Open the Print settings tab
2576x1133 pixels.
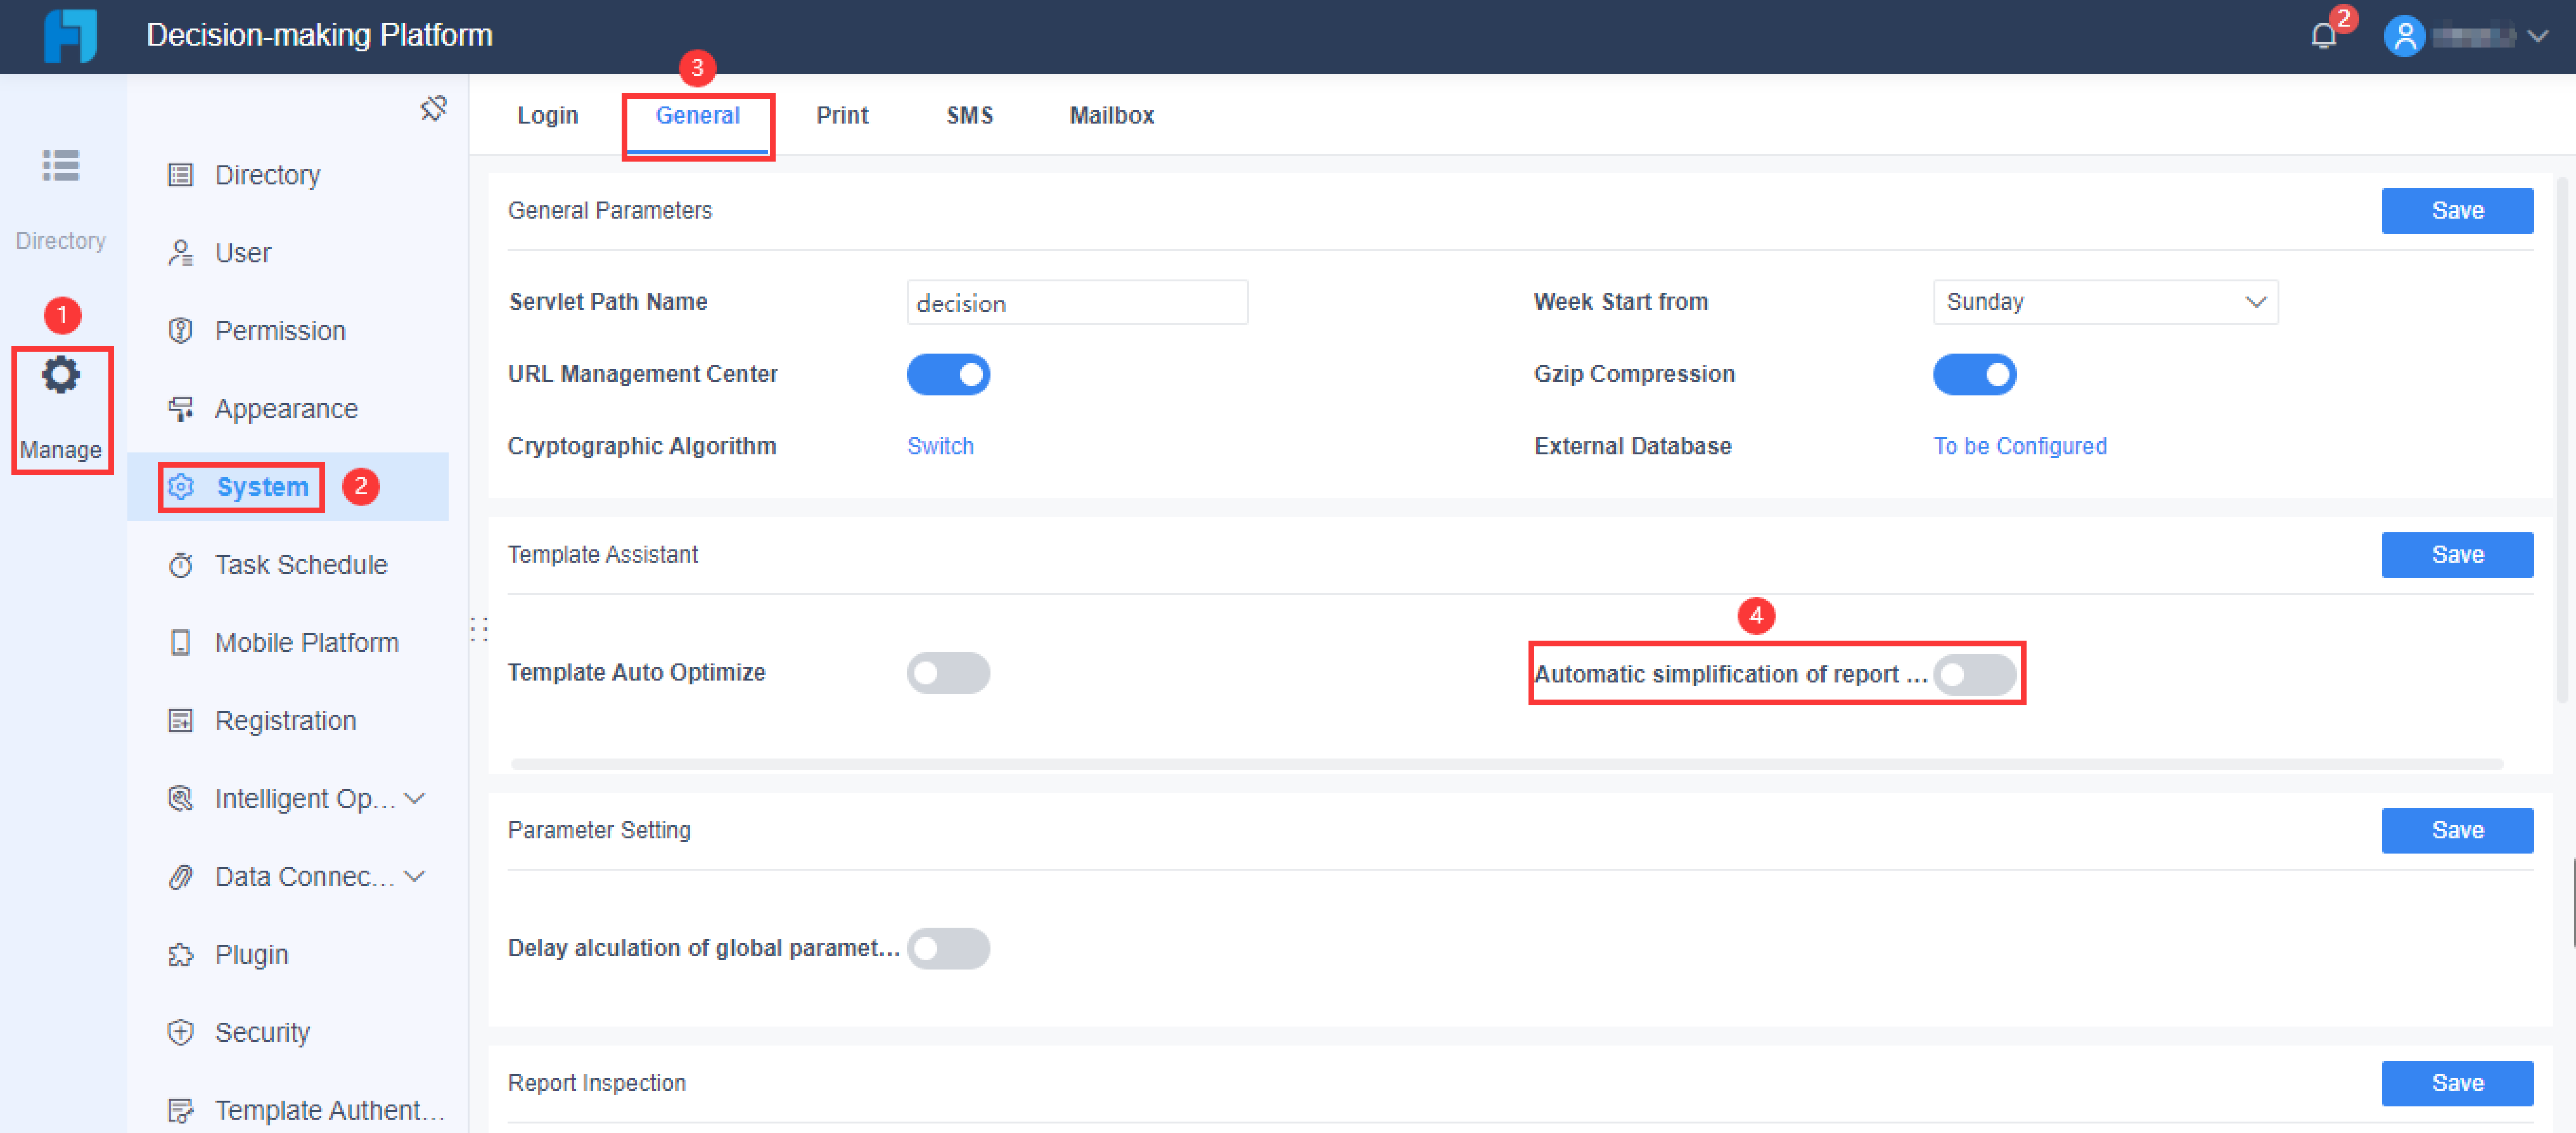[842, 115]
